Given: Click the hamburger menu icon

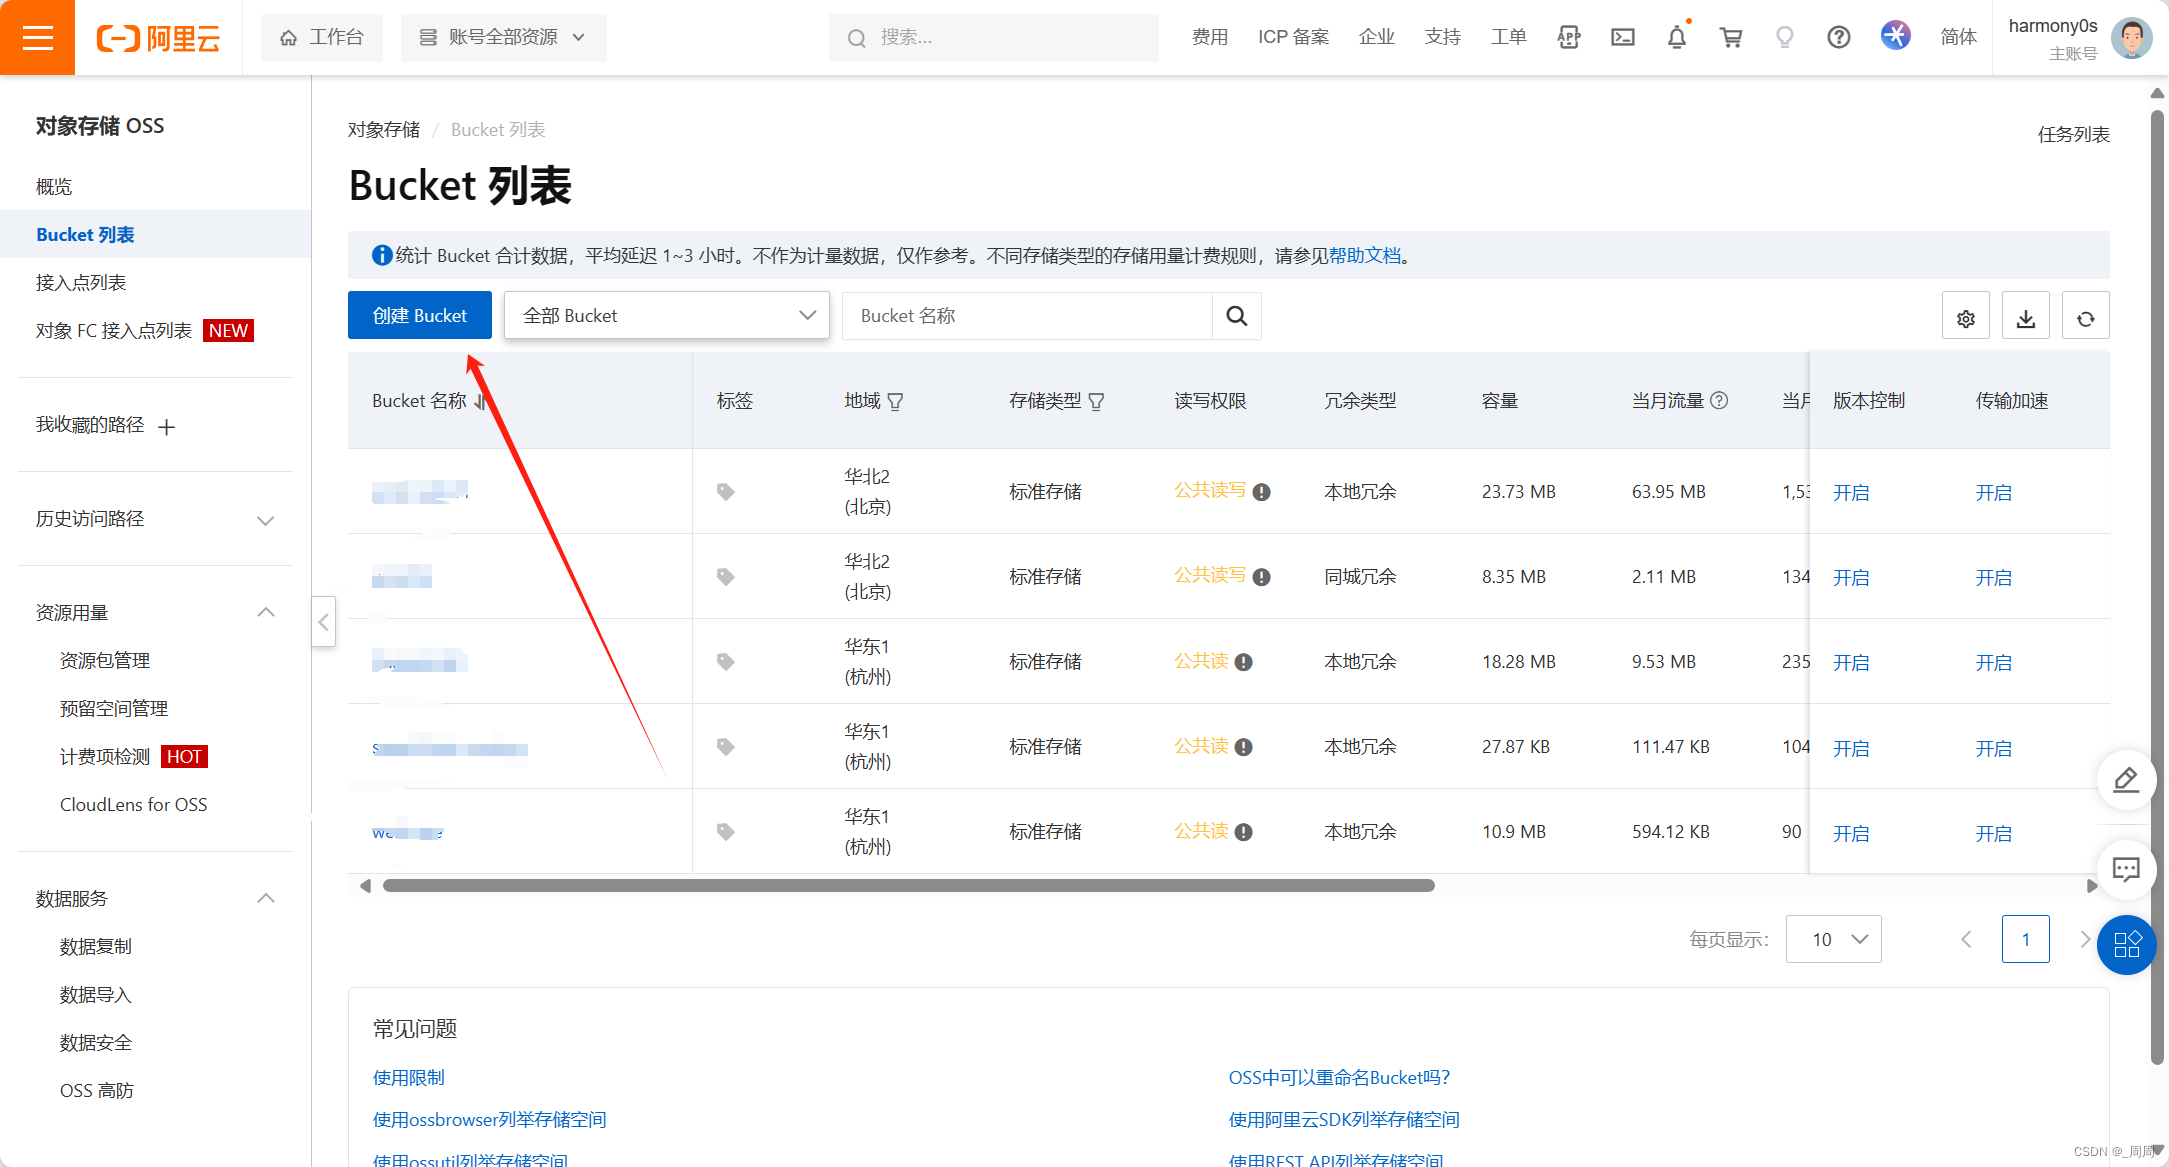Looking at the screenshot, I should pos(37,38).
